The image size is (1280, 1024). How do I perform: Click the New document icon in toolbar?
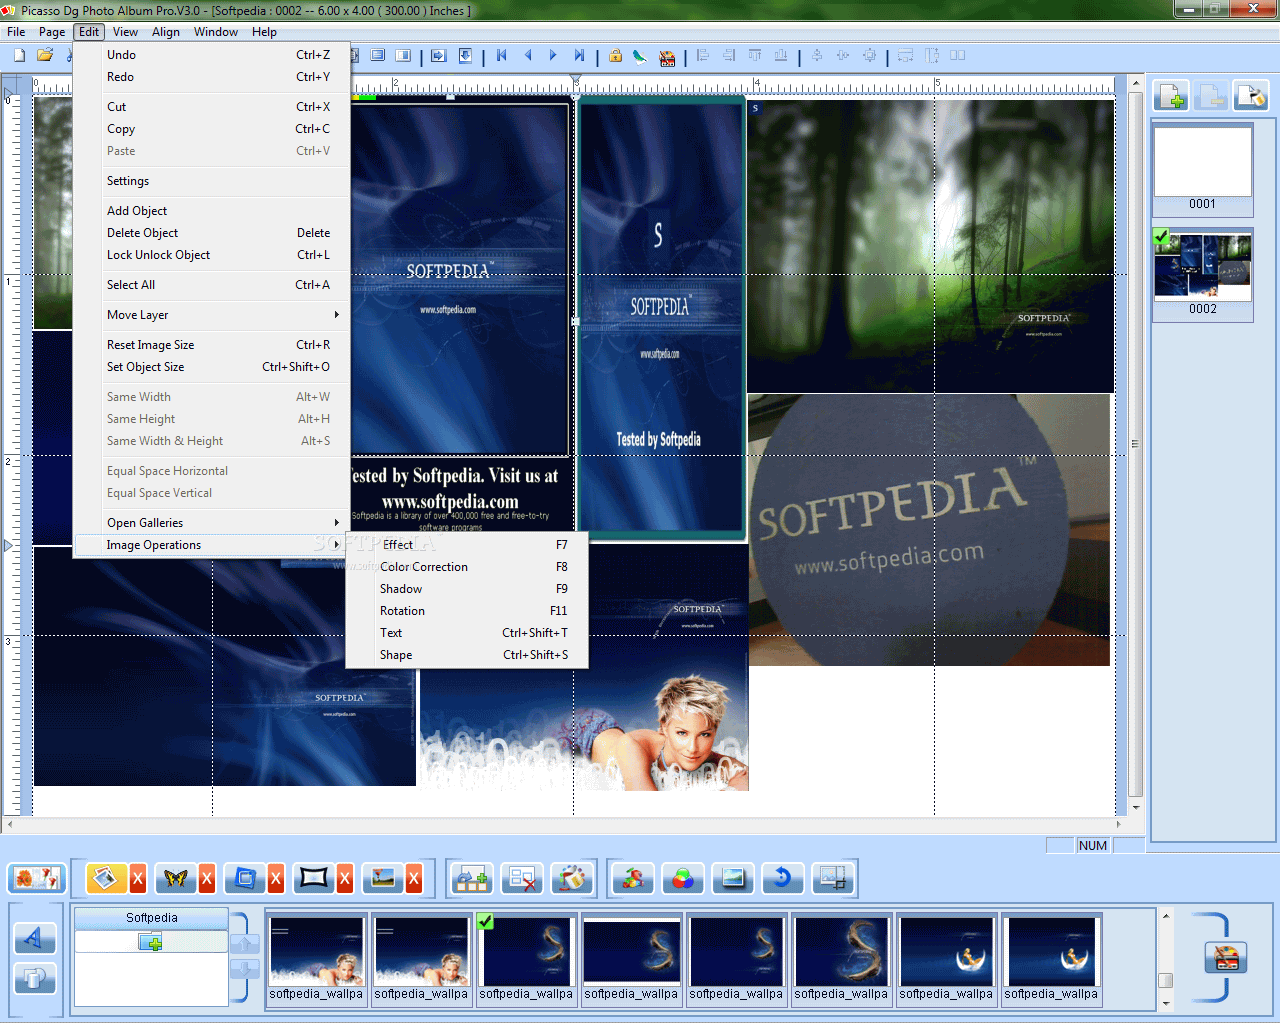(19, 56)
